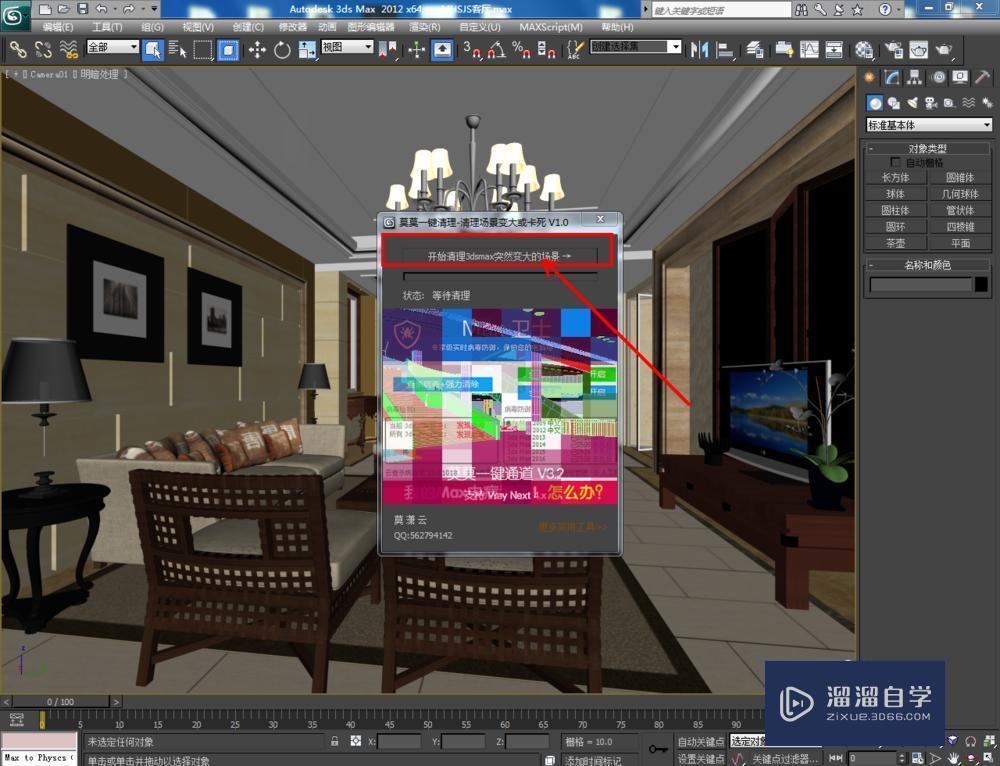Open the 全部 selection filter dropdown
Screen dimensions: 1000x766
pyautogui.click(x=112, y=47)
